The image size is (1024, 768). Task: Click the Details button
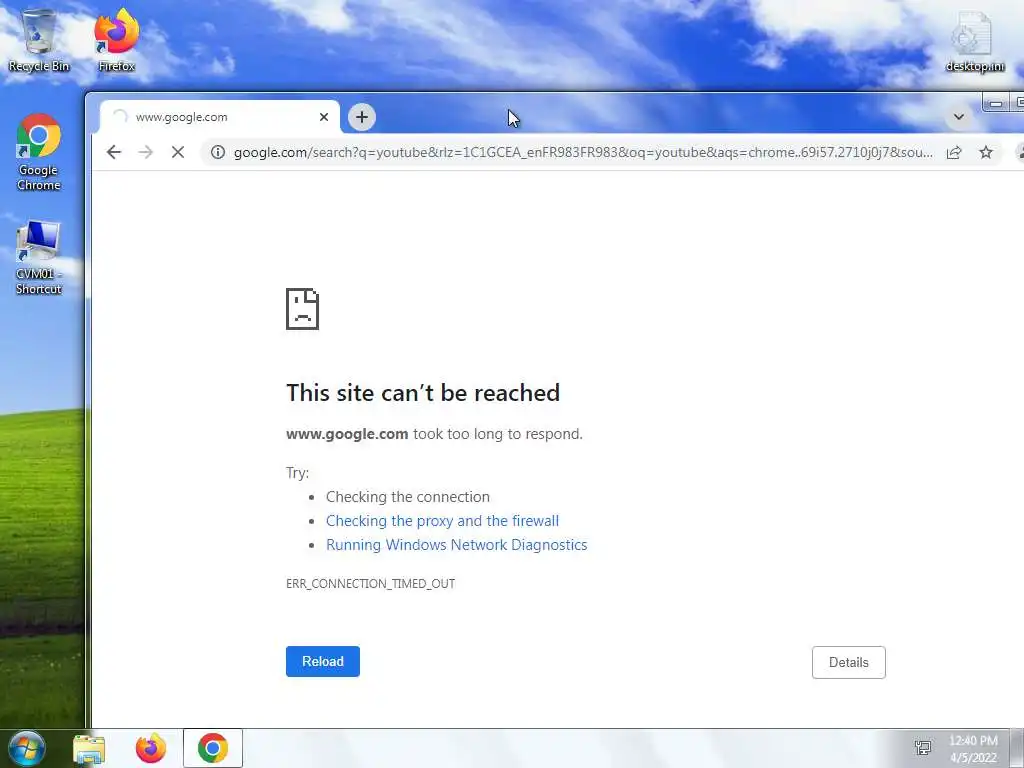[848, 662]
